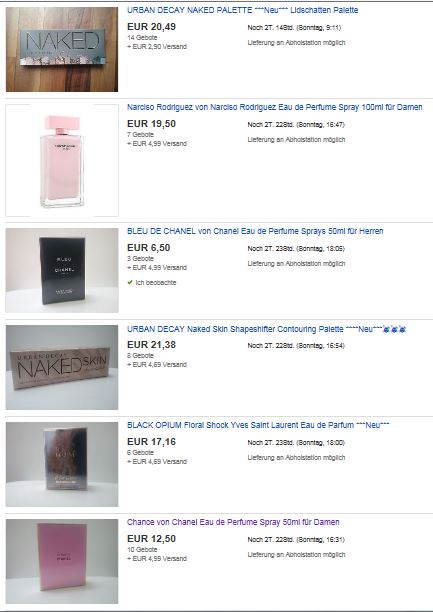Viewport: 433px width, 612px height.
Task: Click the Naked Skin box thumbnail
Action: coord(62,367)
